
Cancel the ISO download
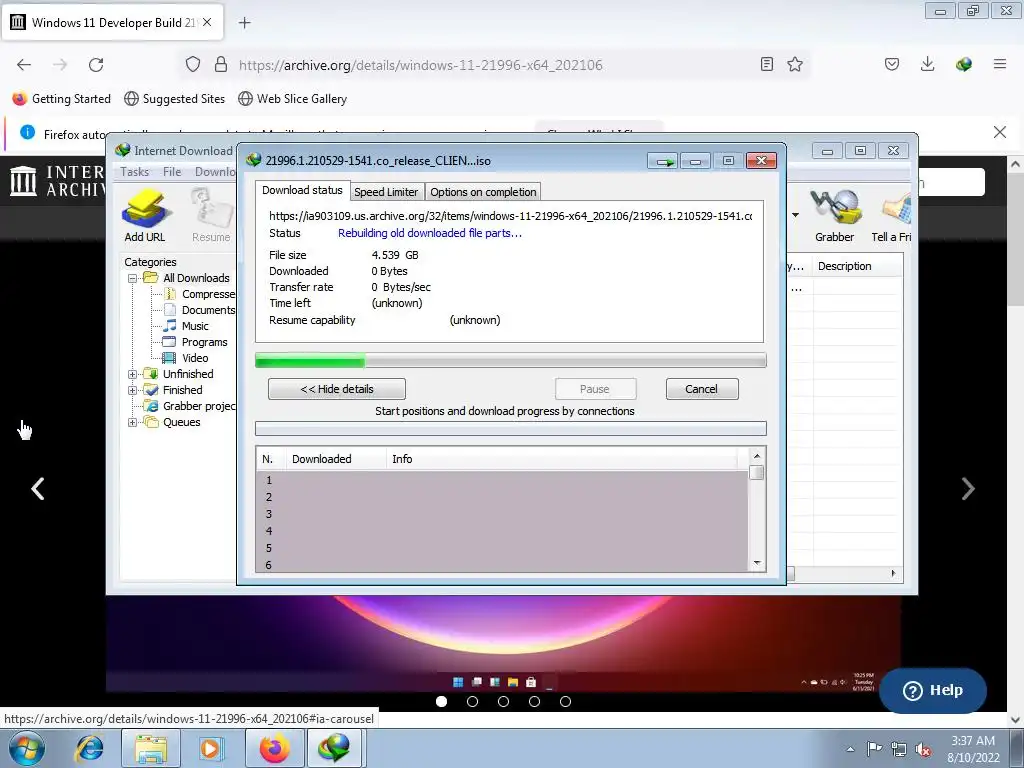(x=701, y=389)
